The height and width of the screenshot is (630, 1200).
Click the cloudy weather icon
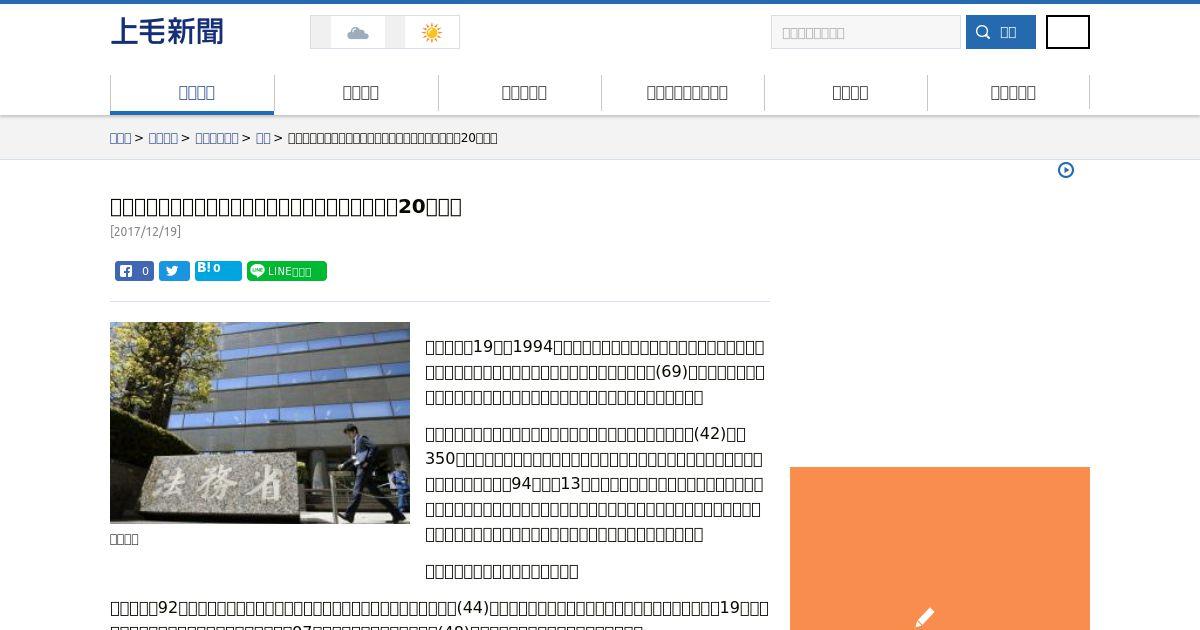tap(358, 33)
